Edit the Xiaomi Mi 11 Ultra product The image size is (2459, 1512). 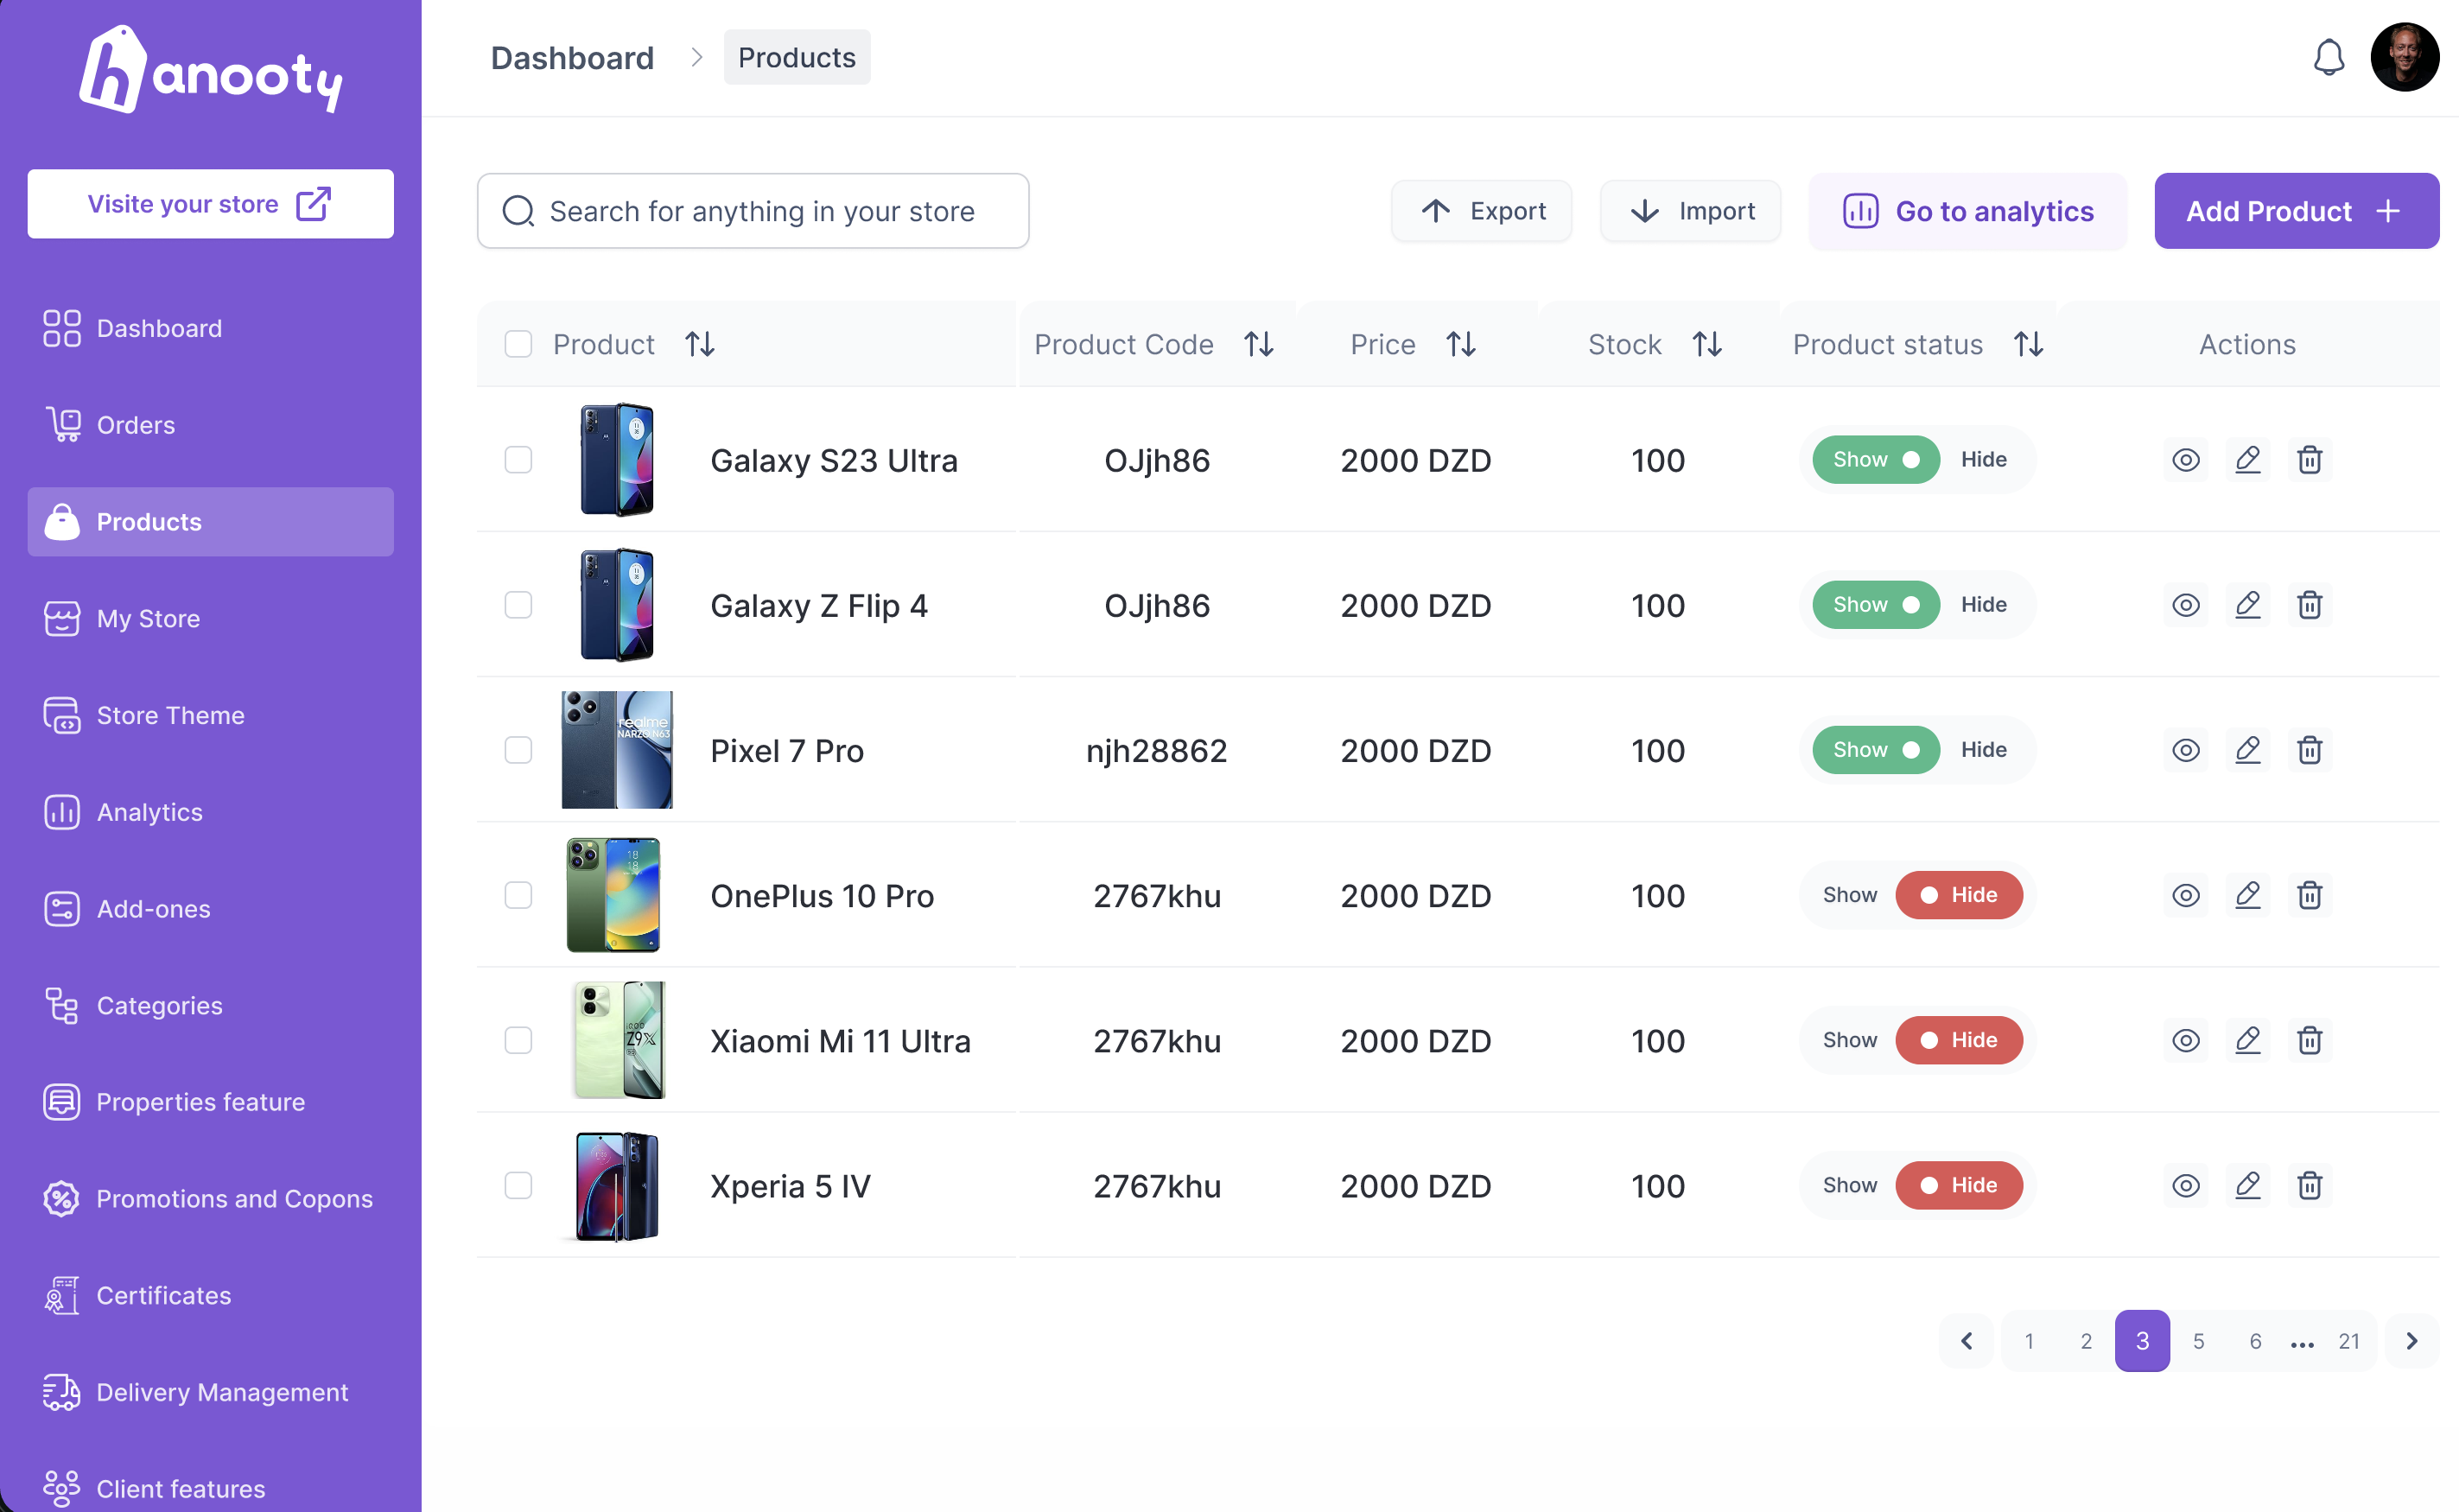pyautogui.click(x=2248, y=1040)
